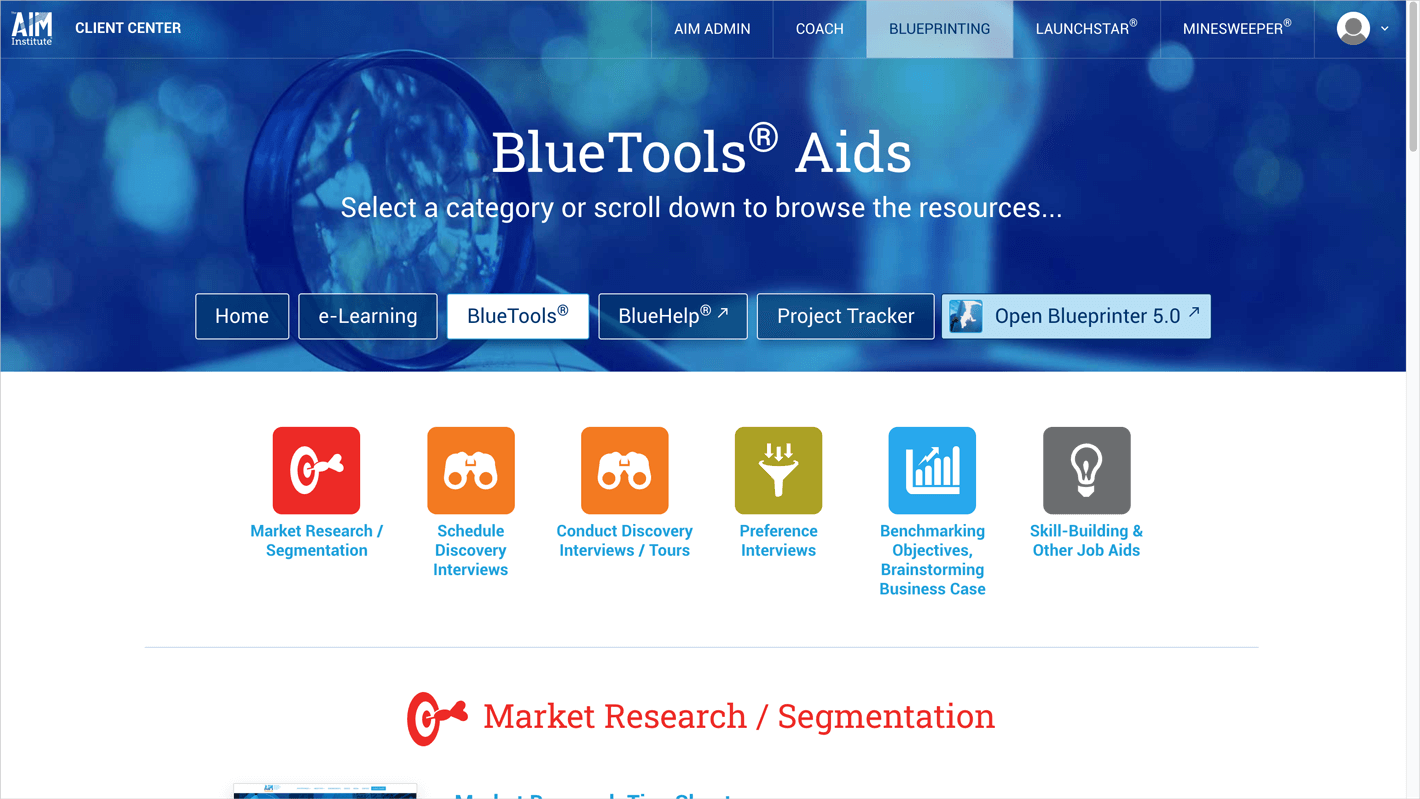Screen dimensions: 1420x799
Task: Click the Preference Interviews funnel icon
Action: click(778, 471)
